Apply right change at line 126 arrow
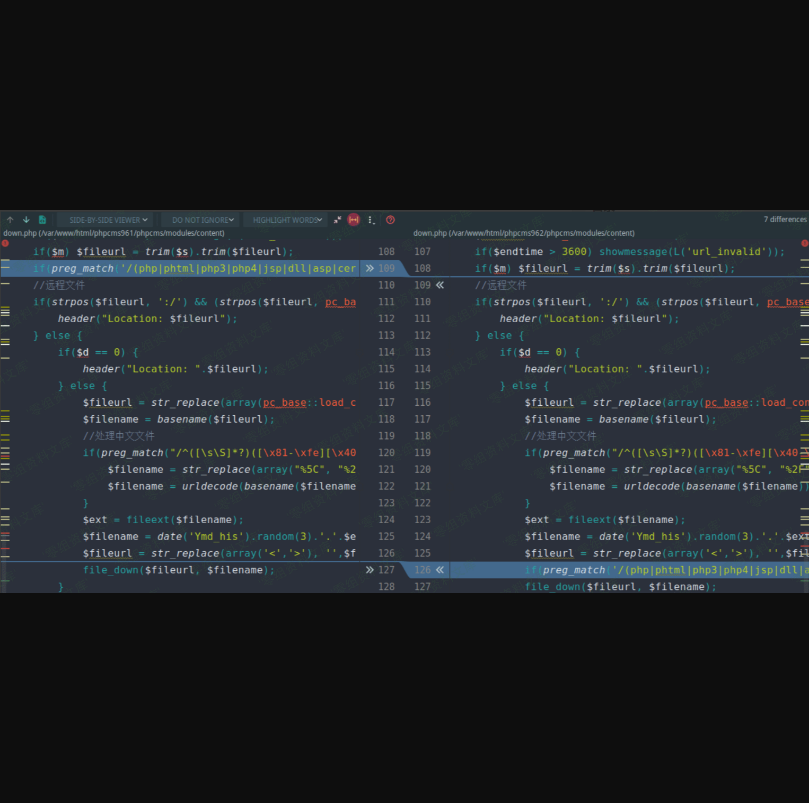Screen dimensions: 809x803 (x=440, y=570)
